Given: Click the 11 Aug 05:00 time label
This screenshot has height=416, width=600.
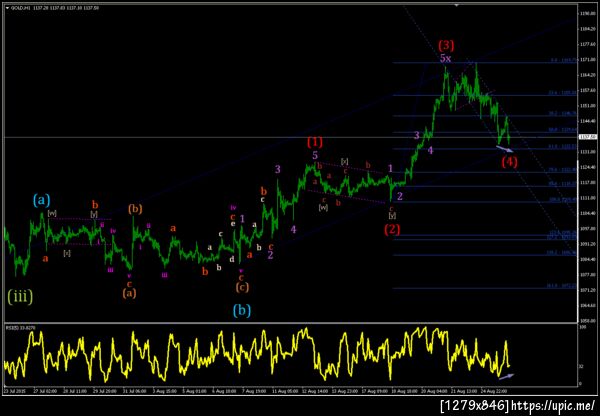Looking at the screenshot, I should click(x=285, y=391).
